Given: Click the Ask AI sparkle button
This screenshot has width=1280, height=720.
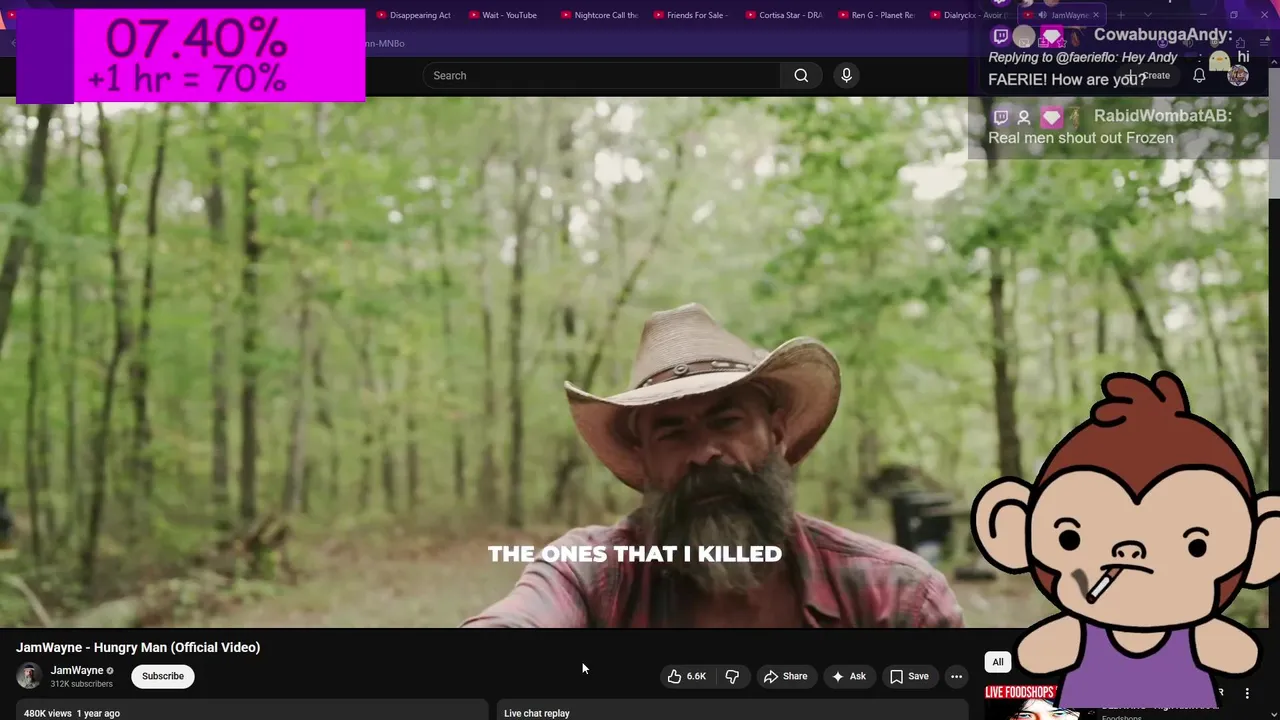Looking at the screenshot, I should pos(849,676).
